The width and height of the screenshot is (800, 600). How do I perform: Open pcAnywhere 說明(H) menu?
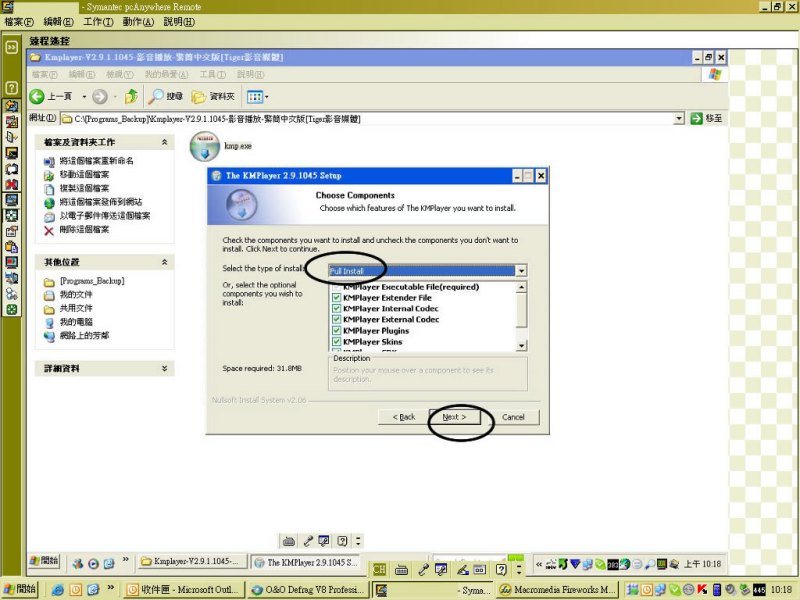click(179, 22)
